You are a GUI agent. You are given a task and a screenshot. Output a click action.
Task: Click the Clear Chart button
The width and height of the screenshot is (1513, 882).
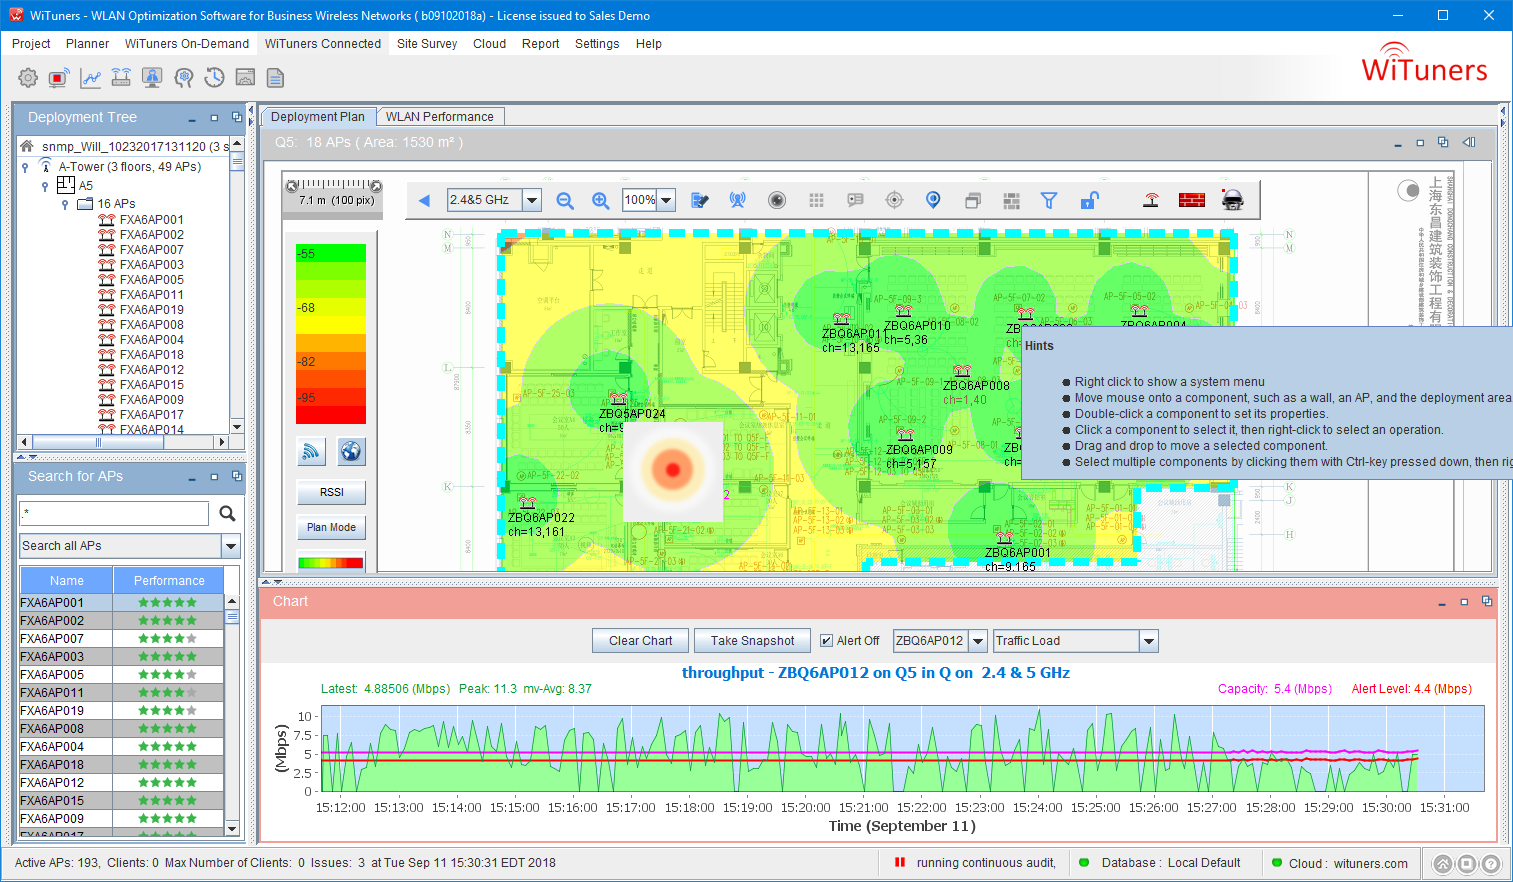641,641
